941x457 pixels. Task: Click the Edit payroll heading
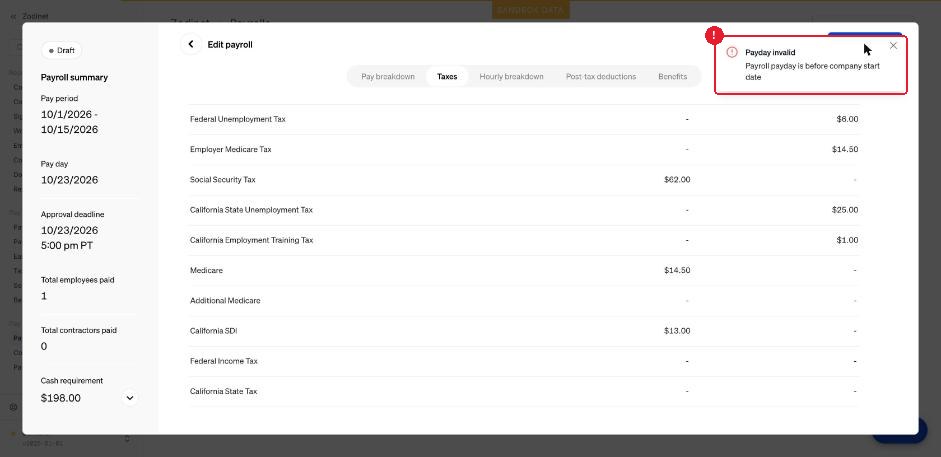[x=230, y=44]
